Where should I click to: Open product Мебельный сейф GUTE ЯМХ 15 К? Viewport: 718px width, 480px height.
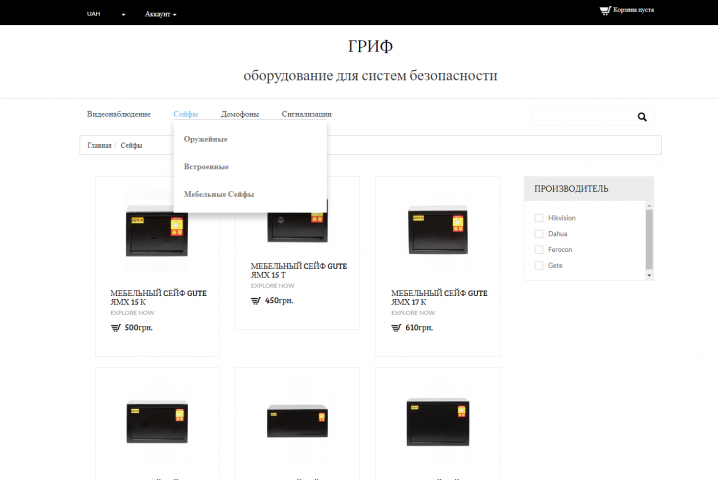[158, 297]
